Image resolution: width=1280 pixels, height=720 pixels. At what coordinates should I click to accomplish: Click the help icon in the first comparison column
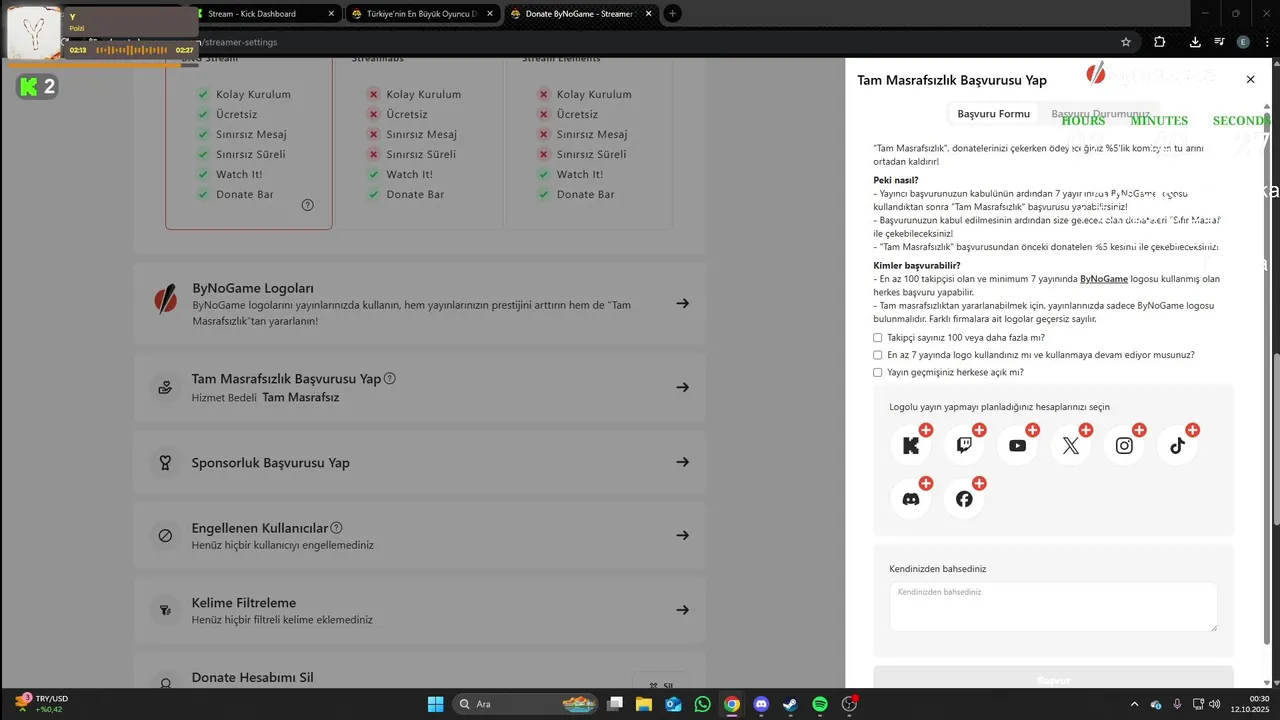(x=307, y=205)
